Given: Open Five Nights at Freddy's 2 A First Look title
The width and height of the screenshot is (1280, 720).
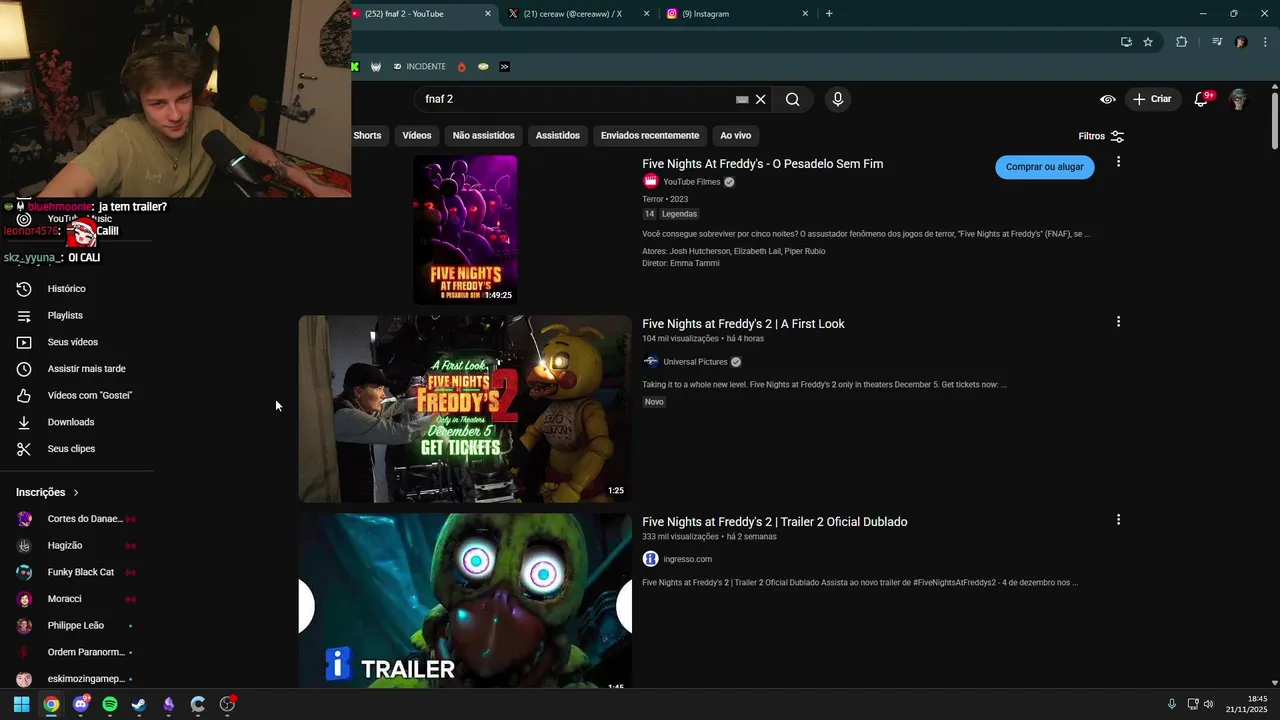Looking at the screenshot, I should [x=743, y=324].
